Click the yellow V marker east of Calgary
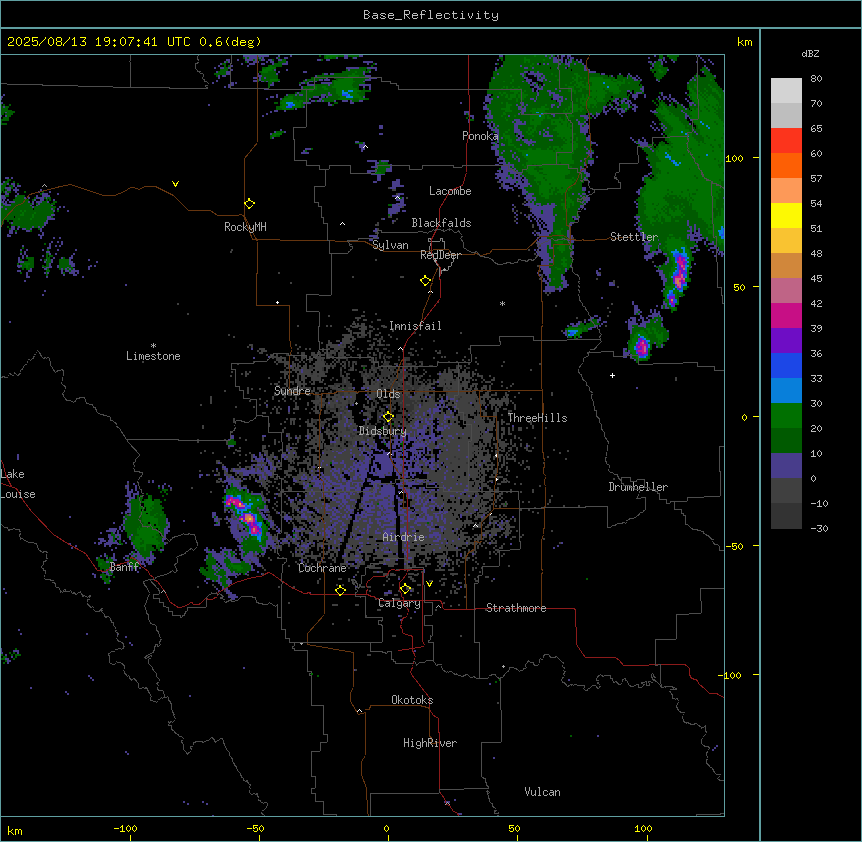The image size is (862, 842). [429, 584]
